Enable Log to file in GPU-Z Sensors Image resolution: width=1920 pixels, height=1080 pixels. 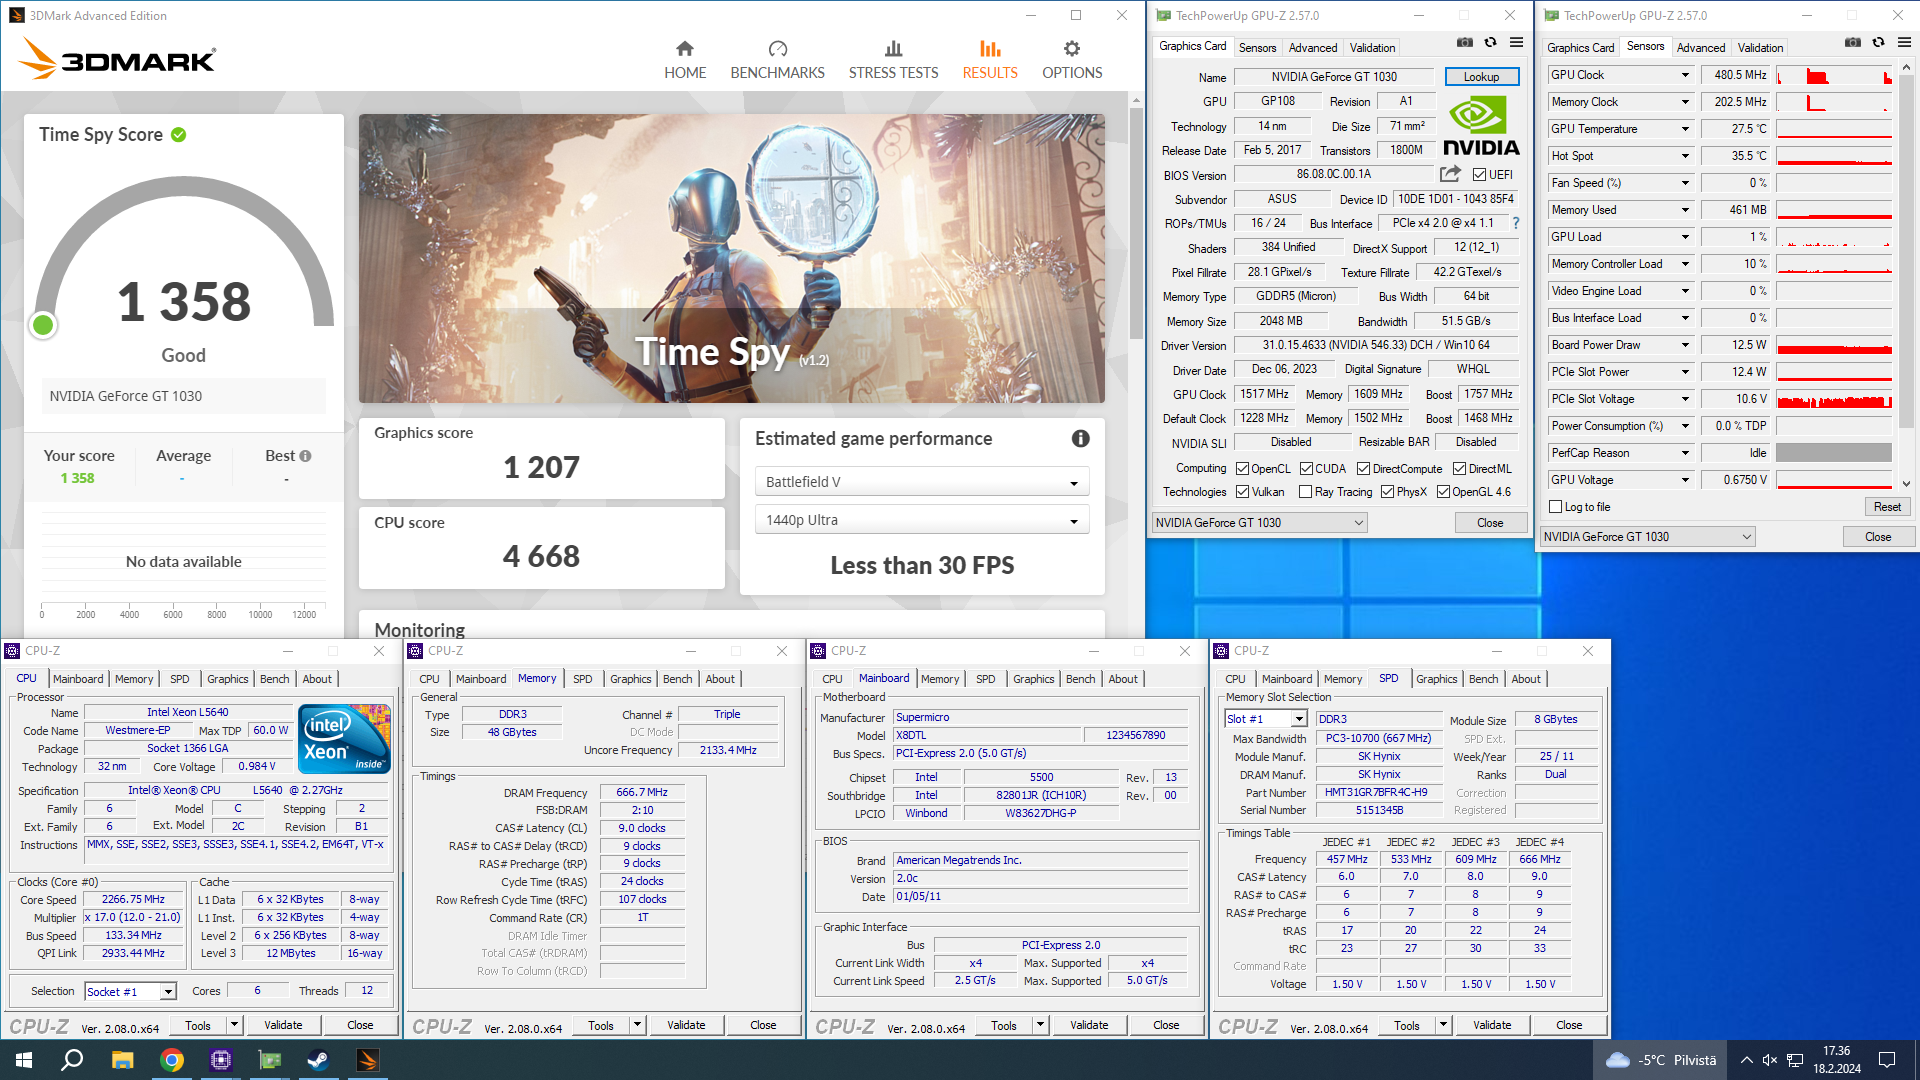pos(1555,507)
